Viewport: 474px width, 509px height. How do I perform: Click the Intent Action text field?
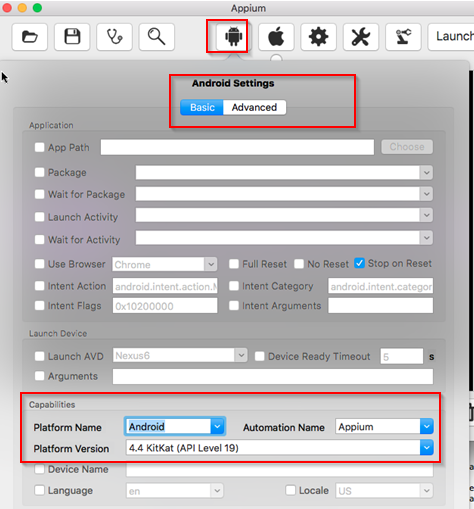pyautogui.click(x=165, y=286)
